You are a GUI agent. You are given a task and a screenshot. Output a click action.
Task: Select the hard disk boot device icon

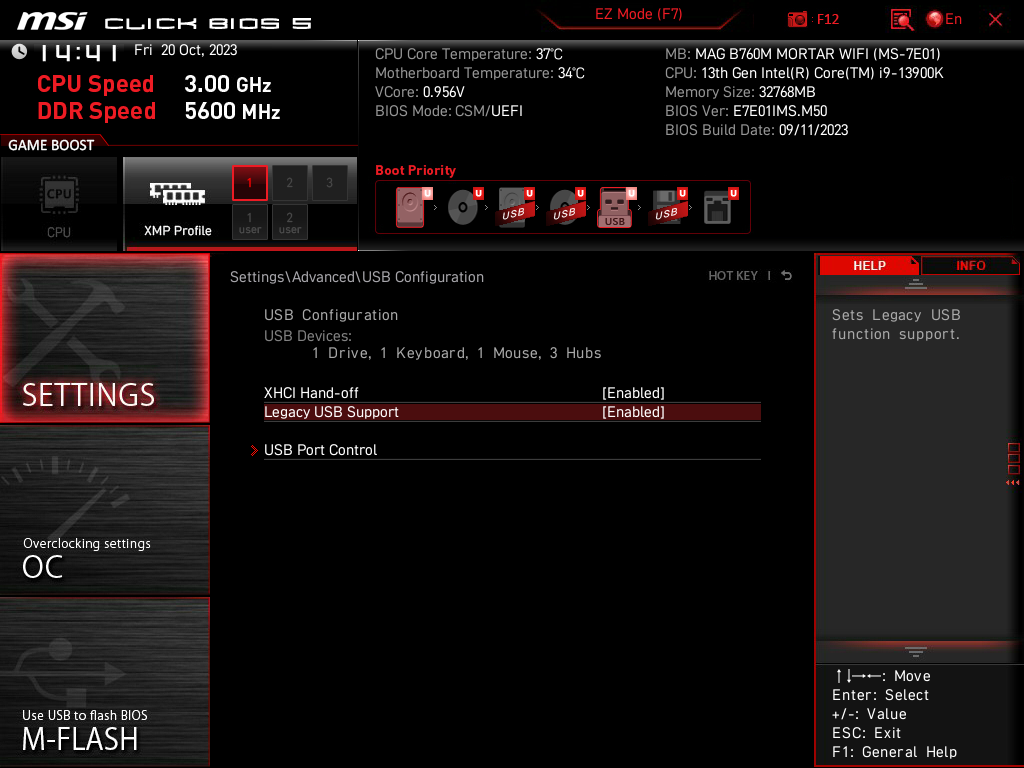(410, 207)
